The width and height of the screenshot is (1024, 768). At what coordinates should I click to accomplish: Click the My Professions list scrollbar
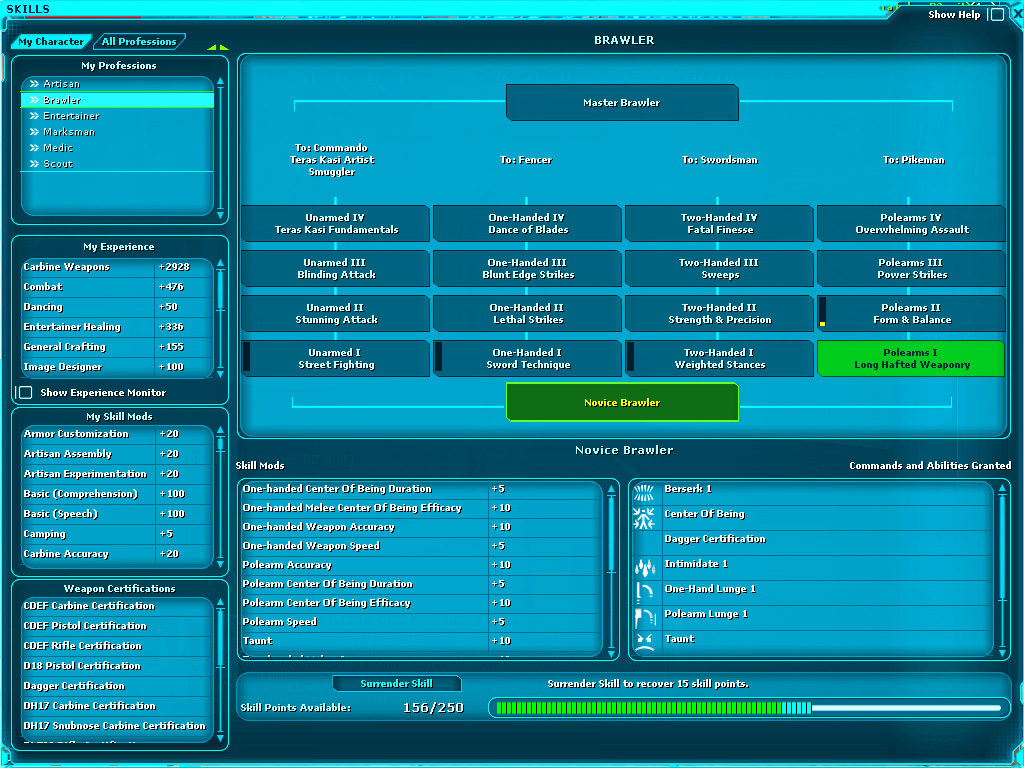tap(220, 148)
